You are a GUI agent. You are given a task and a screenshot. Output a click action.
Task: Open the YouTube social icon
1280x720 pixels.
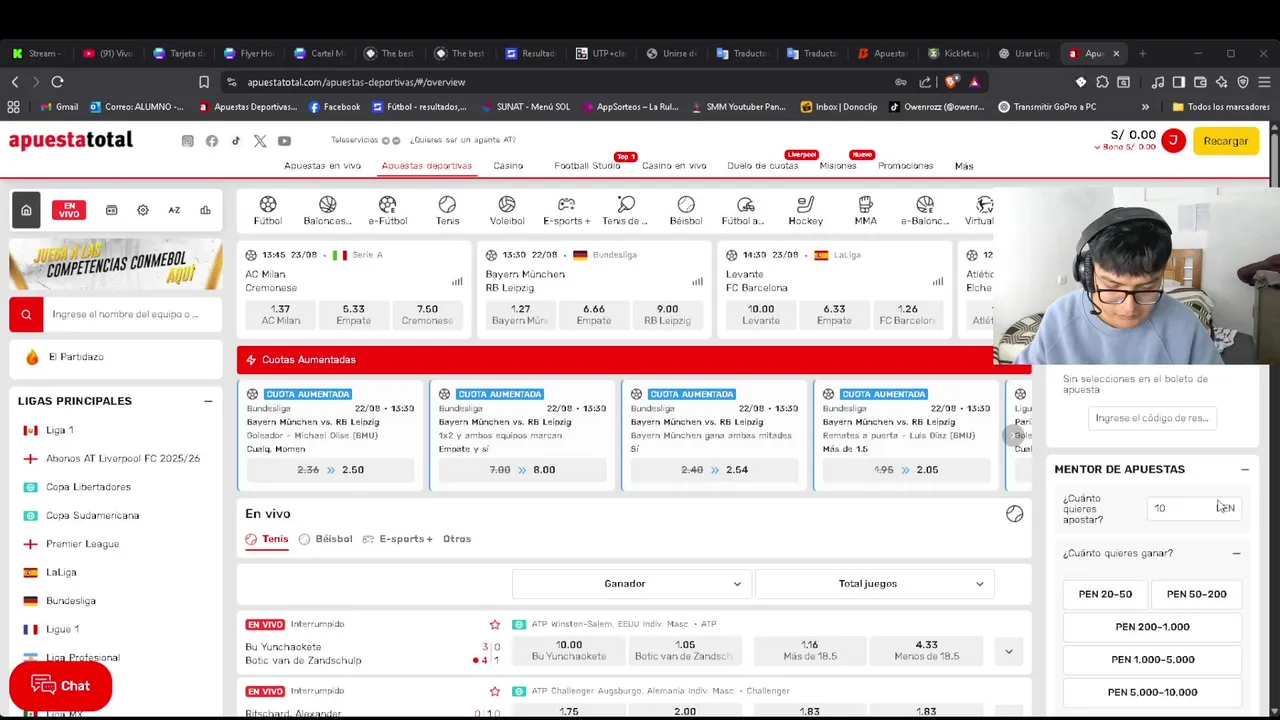click(284, 141)
